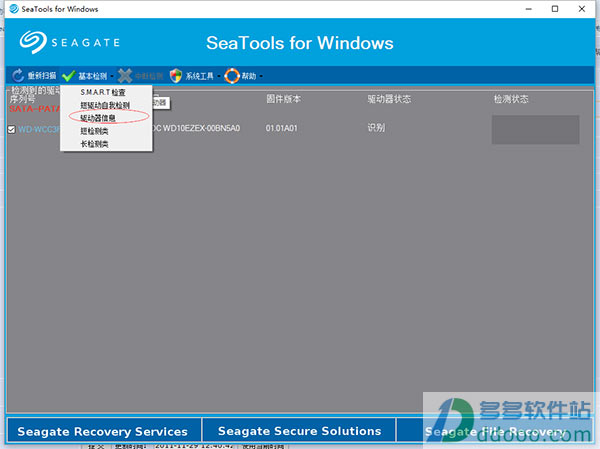Expand the 帮助 dropdown arrow
600x449 pixels.
[x=261, y=76]
